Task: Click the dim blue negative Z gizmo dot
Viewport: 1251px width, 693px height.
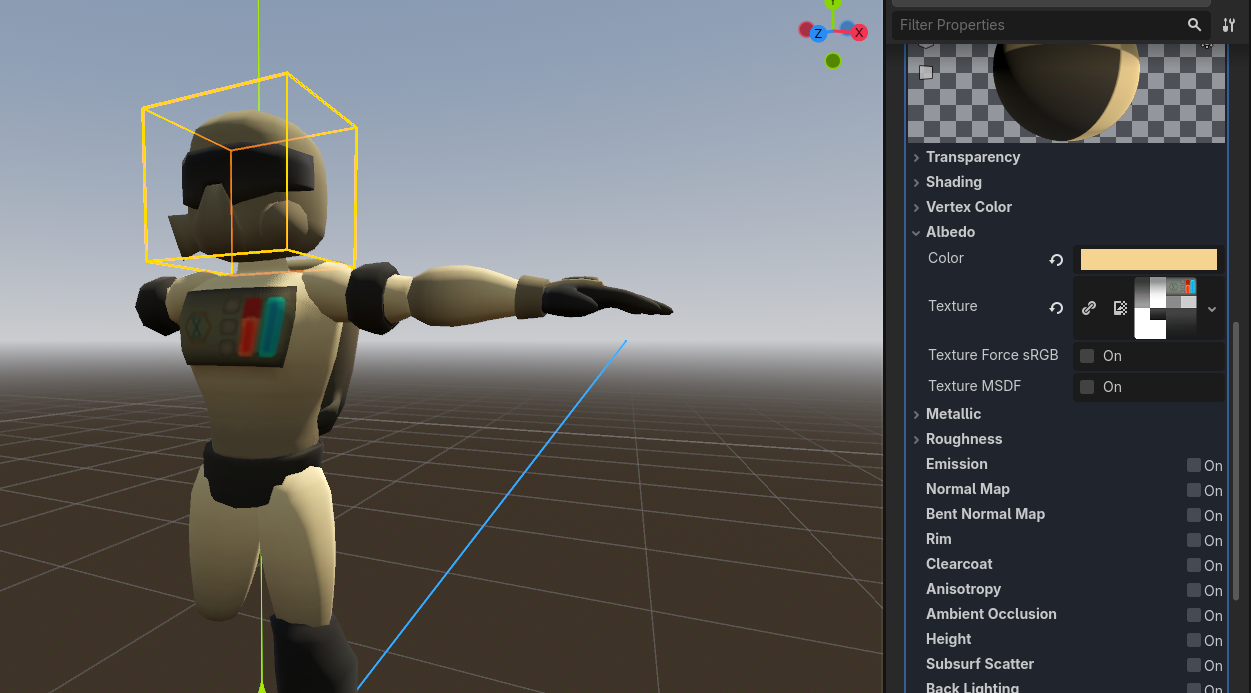Action: coord(847,27)
